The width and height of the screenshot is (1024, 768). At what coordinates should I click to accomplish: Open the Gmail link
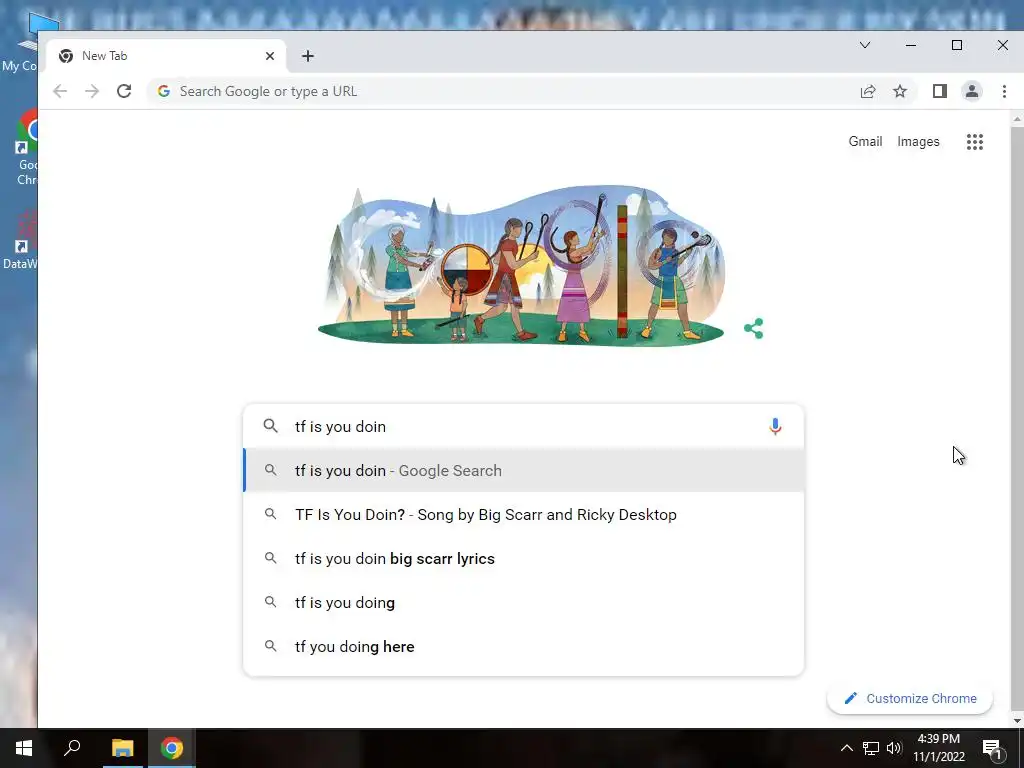[x=865, y=142]
